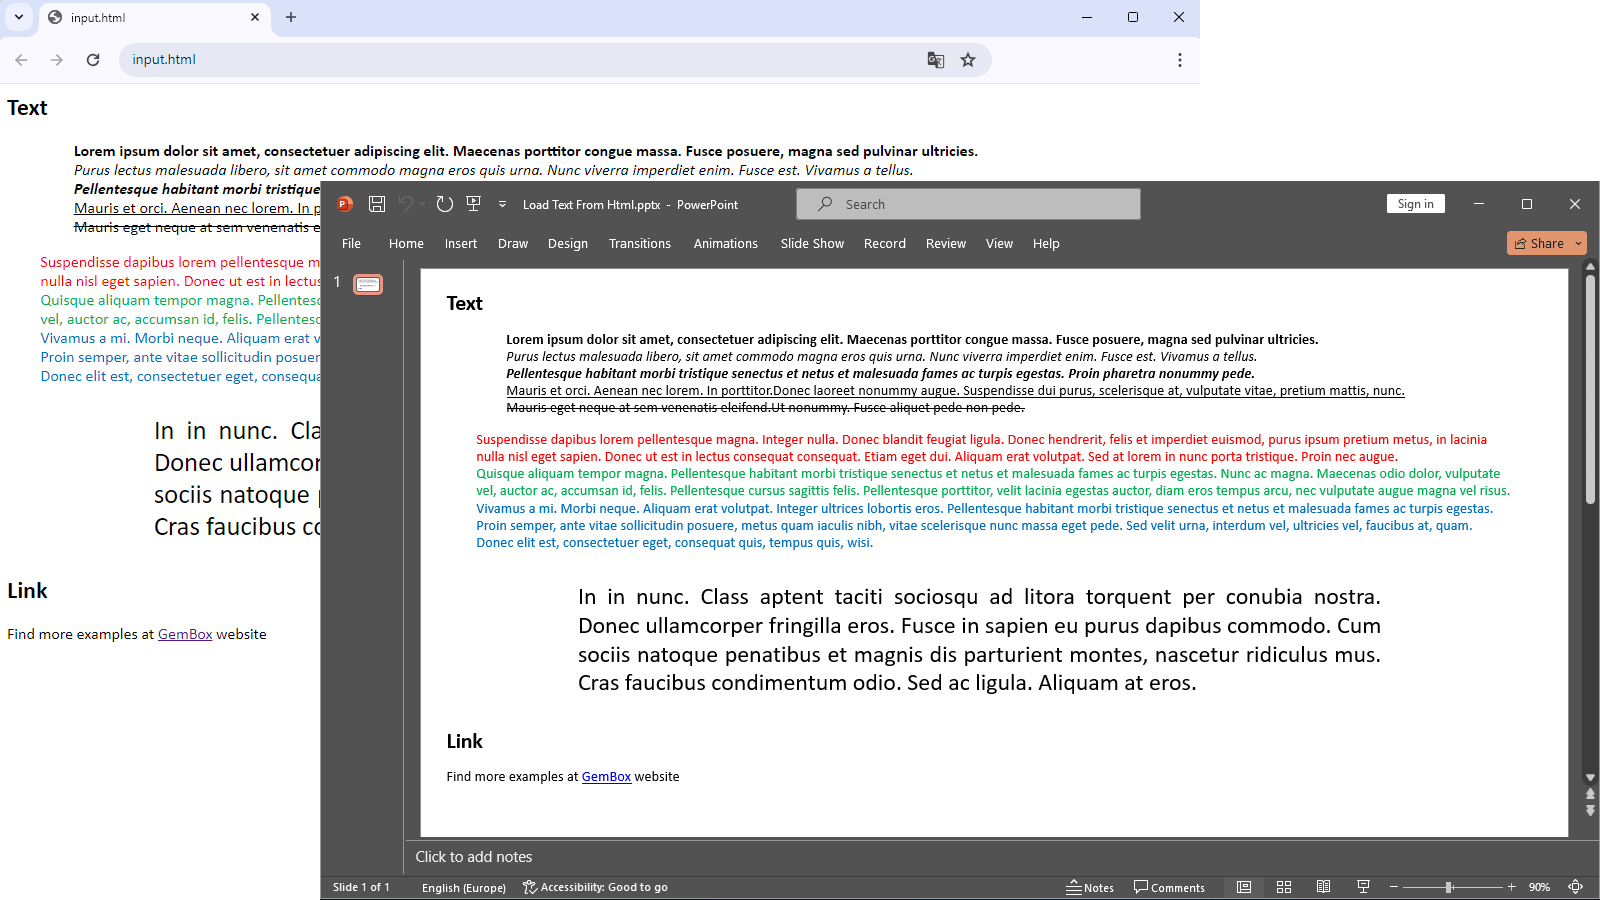The height and width of the screenshot is (900, 1600).
Task: Click the Sign in button
Action: (x=1415, y=204)
